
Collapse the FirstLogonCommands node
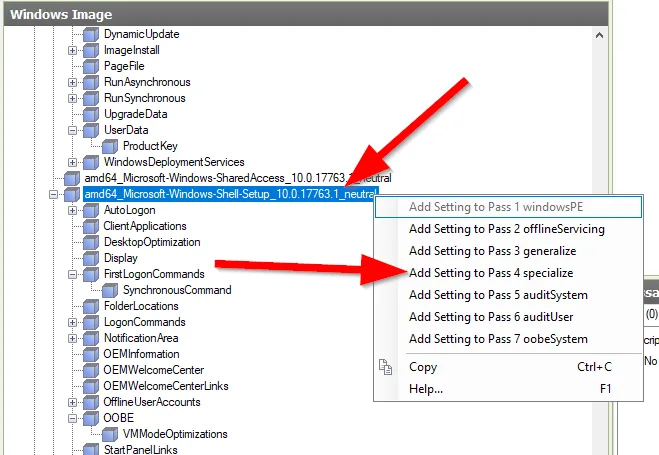tap(72, 274)
